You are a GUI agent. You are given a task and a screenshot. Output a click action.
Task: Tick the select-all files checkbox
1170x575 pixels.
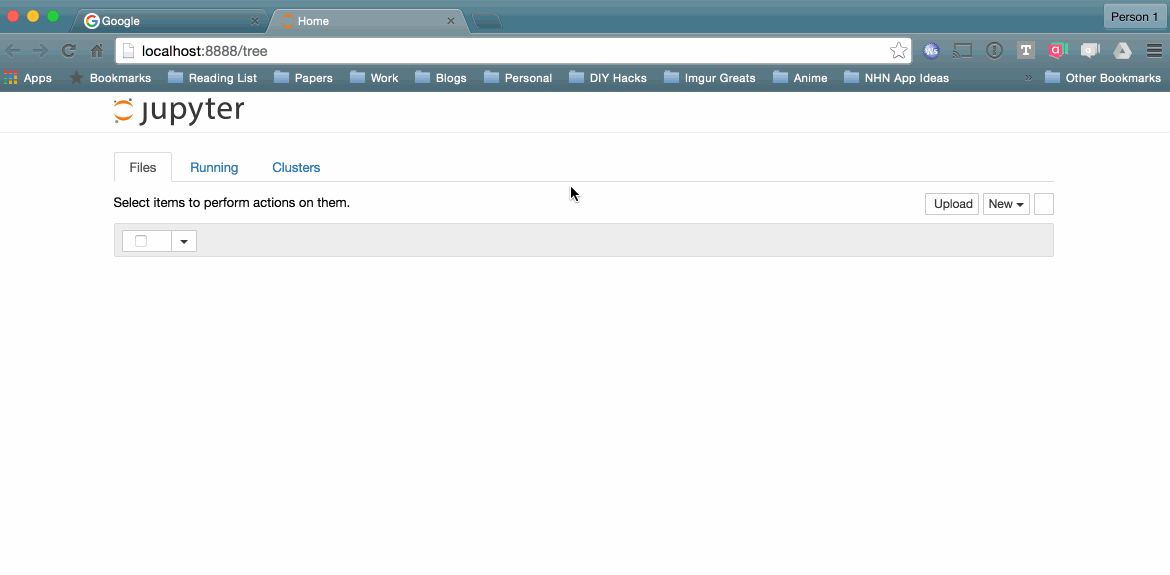tap(141, 241)
